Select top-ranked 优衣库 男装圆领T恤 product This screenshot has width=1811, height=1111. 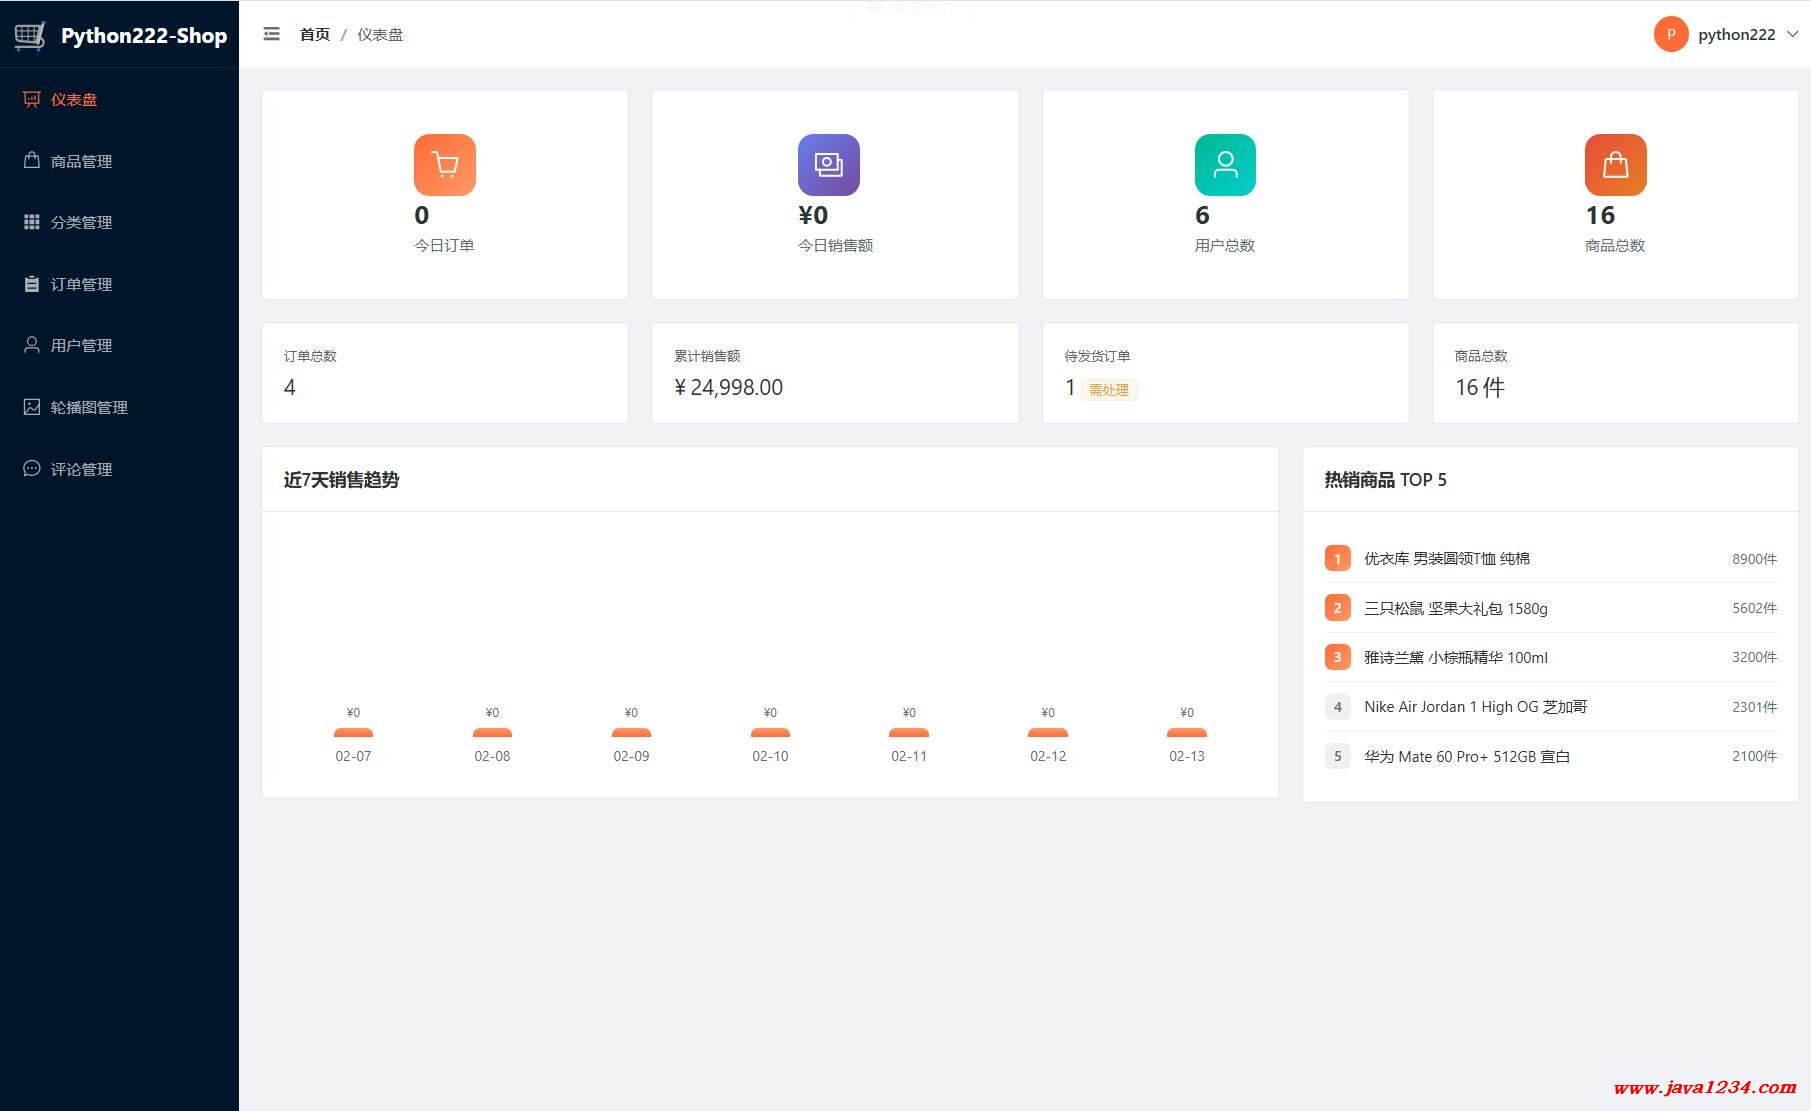click(1446, 558)
